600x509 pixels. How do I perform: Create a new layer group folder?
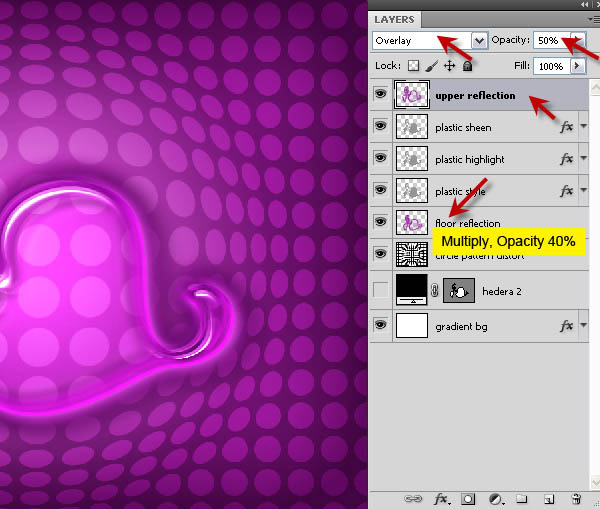(521, 497)
